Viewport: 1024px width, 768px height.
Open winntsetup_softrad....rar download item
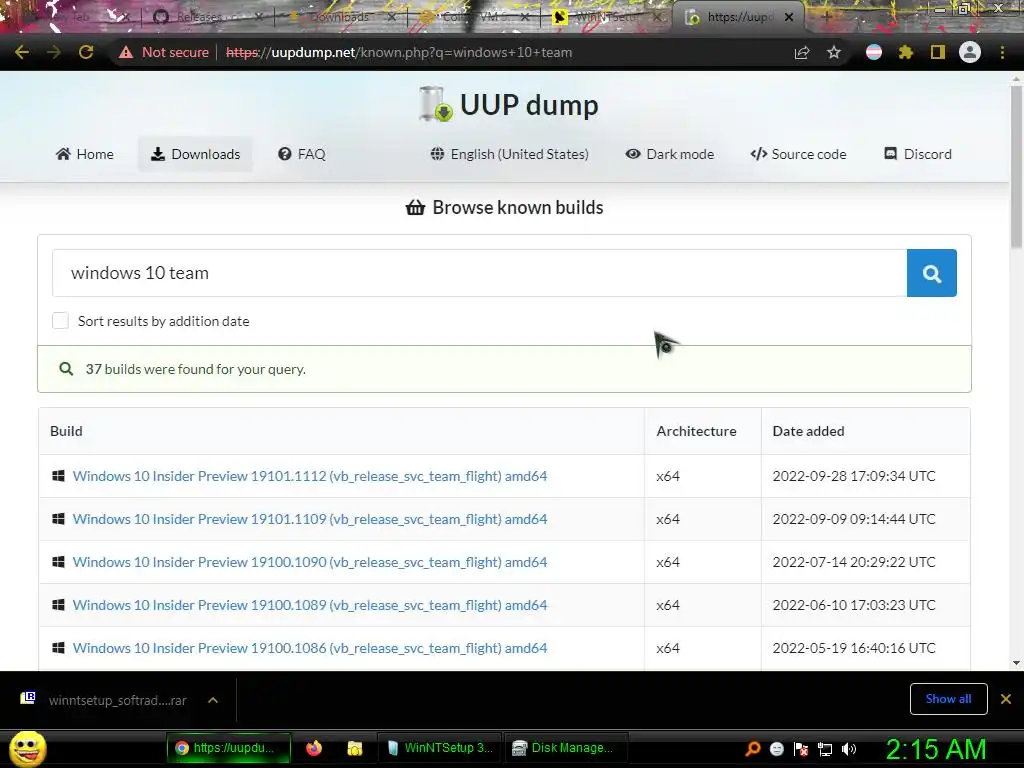point(118,700)
